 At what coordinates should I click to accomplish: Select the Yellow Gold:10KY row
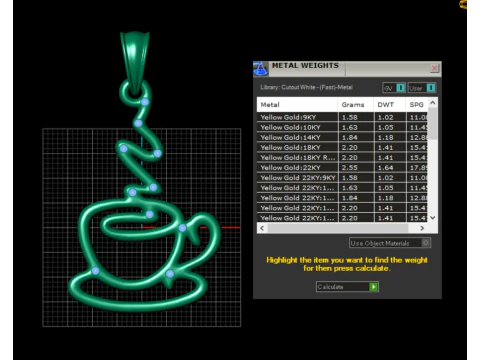[342, 127]
